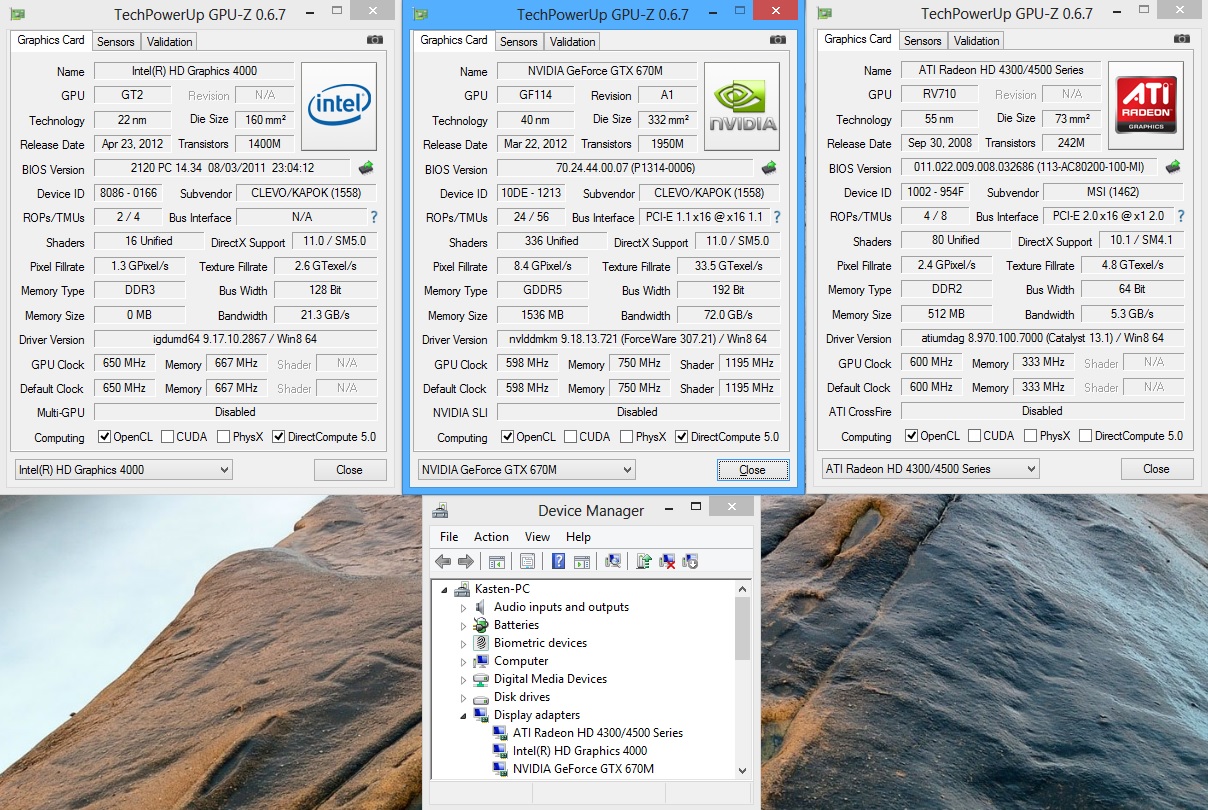Toggle DirectCompute 5.0 checkbox in ATI window
The image size is (1208, 810).
[1085, 436]
